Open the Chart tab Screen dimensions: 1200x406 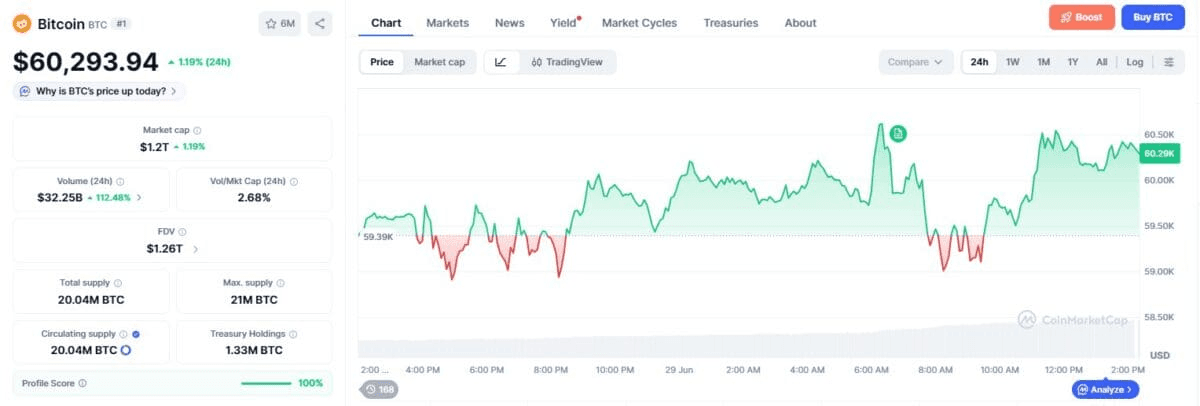pyautogui.click(x=386, y=23)
